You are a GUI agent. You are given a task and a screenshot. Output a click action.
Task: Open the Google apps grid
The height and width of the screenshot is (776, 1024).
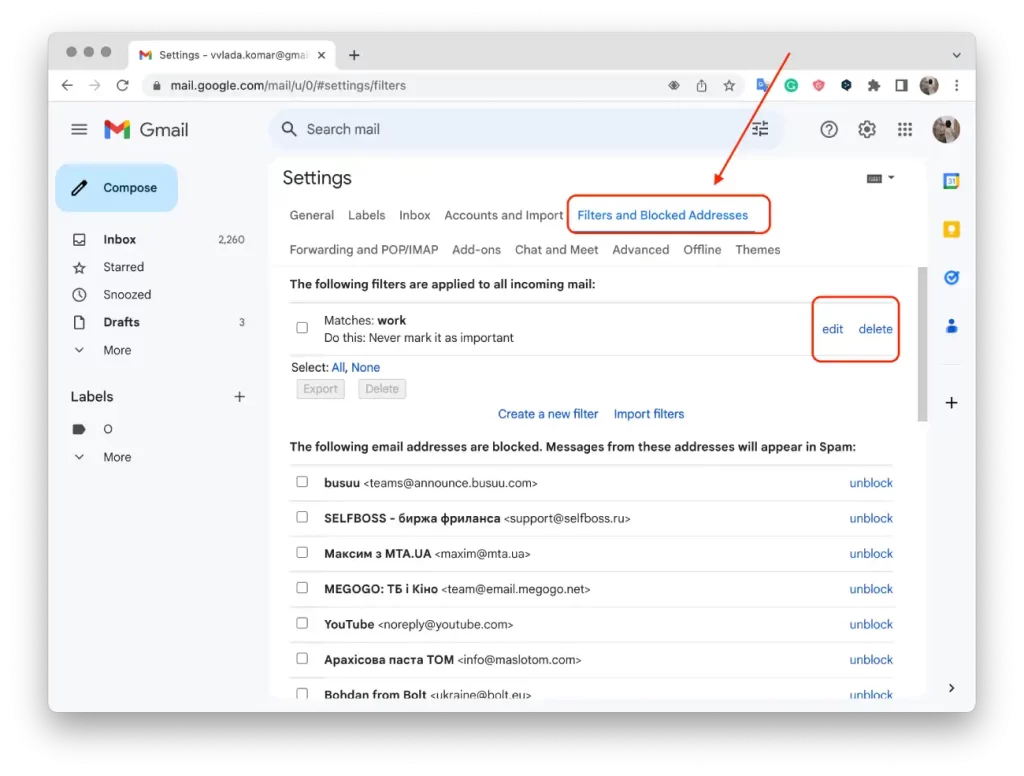coord(904,129)
